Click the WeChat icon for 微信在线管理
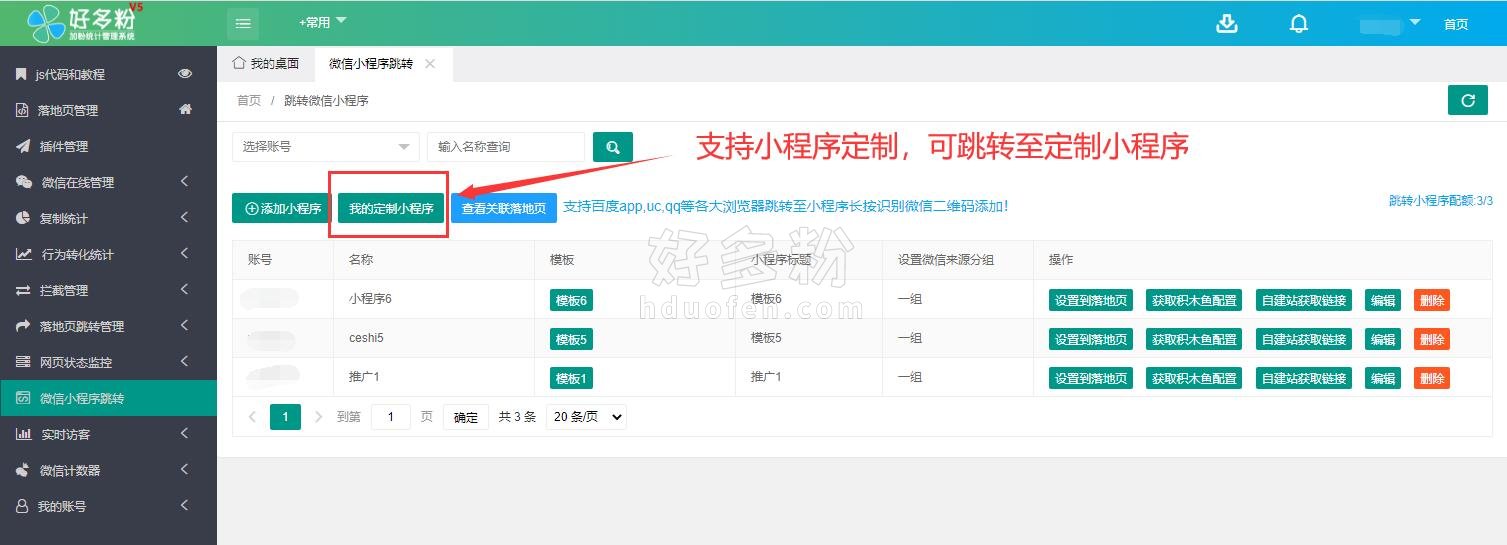This screenshot has width=1507, height=545. (24, 182)
